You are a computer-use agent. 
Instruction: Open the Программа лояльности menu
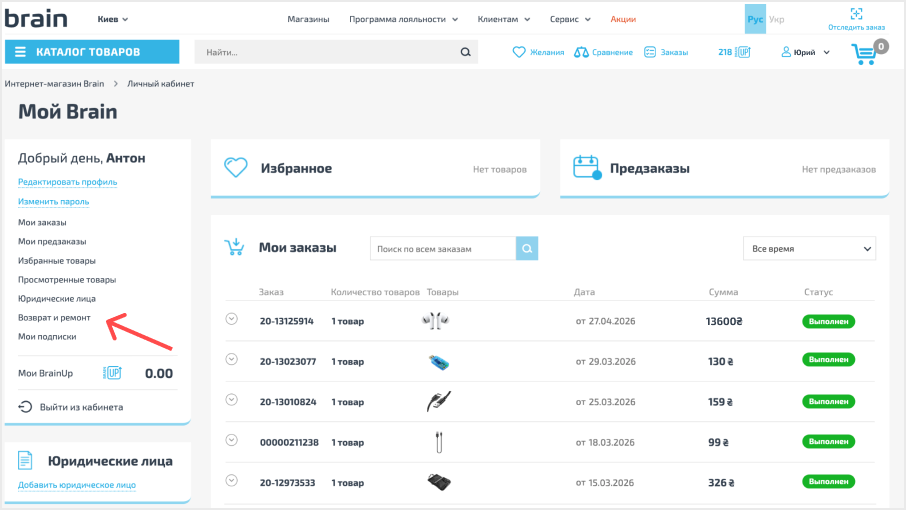pos(403,19)
